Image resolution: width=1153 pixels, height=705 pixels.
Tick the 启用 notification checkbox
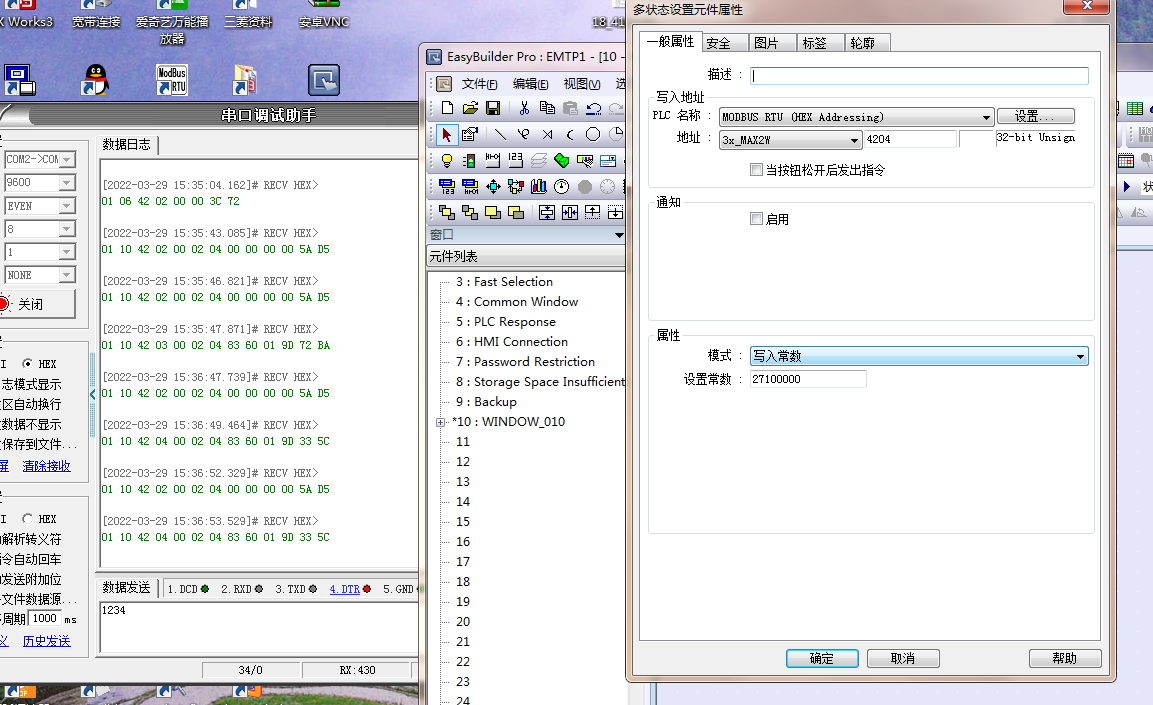(x=756, y=219)
